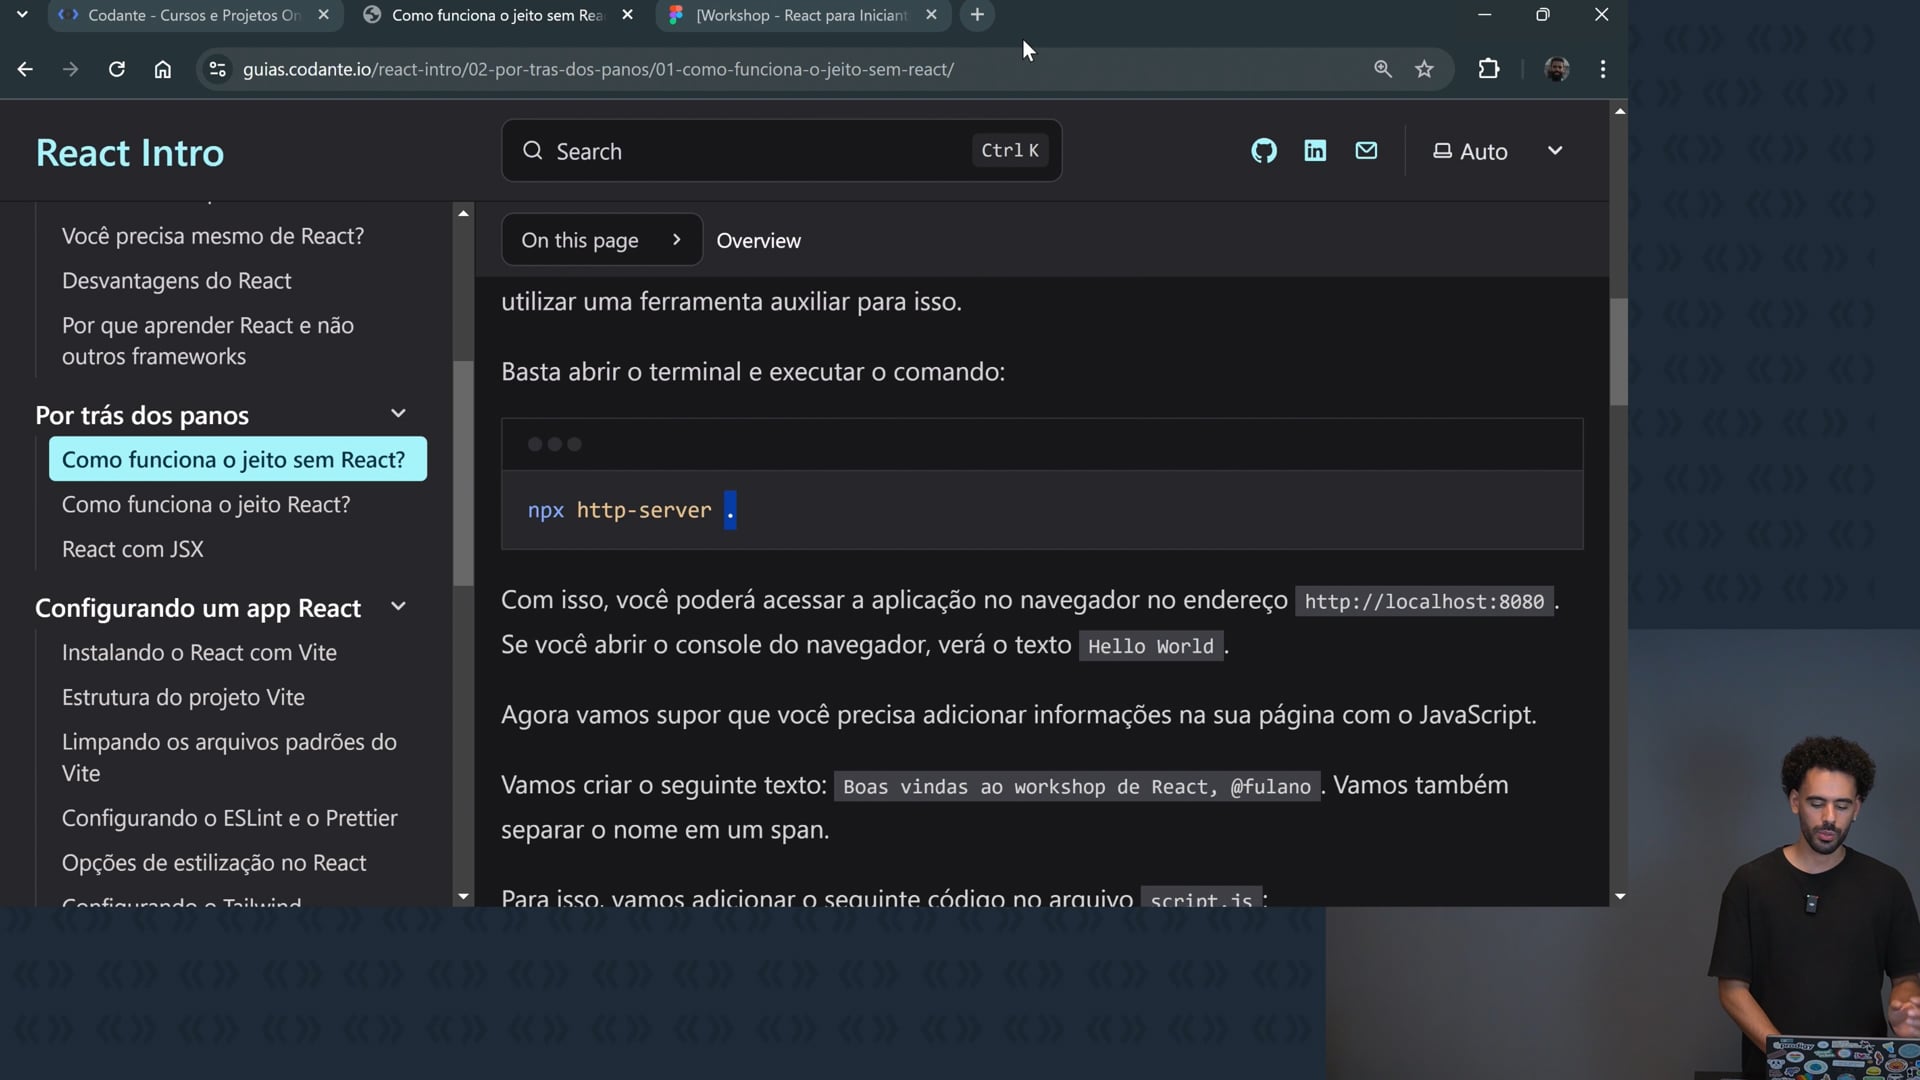Open Como funciona o jeito React?
Screen dimensions: 1920x1080
(206, 505)
